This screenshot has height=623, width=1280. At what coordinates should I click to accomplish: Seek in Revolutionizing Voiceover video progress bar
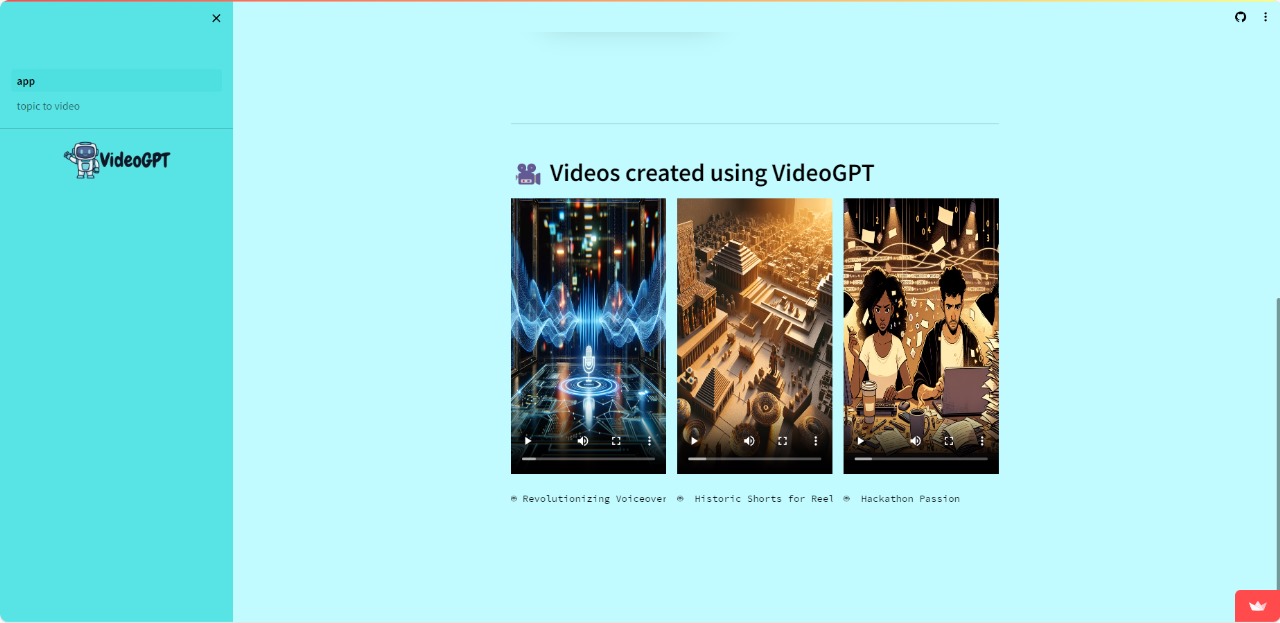coord(588,459)
